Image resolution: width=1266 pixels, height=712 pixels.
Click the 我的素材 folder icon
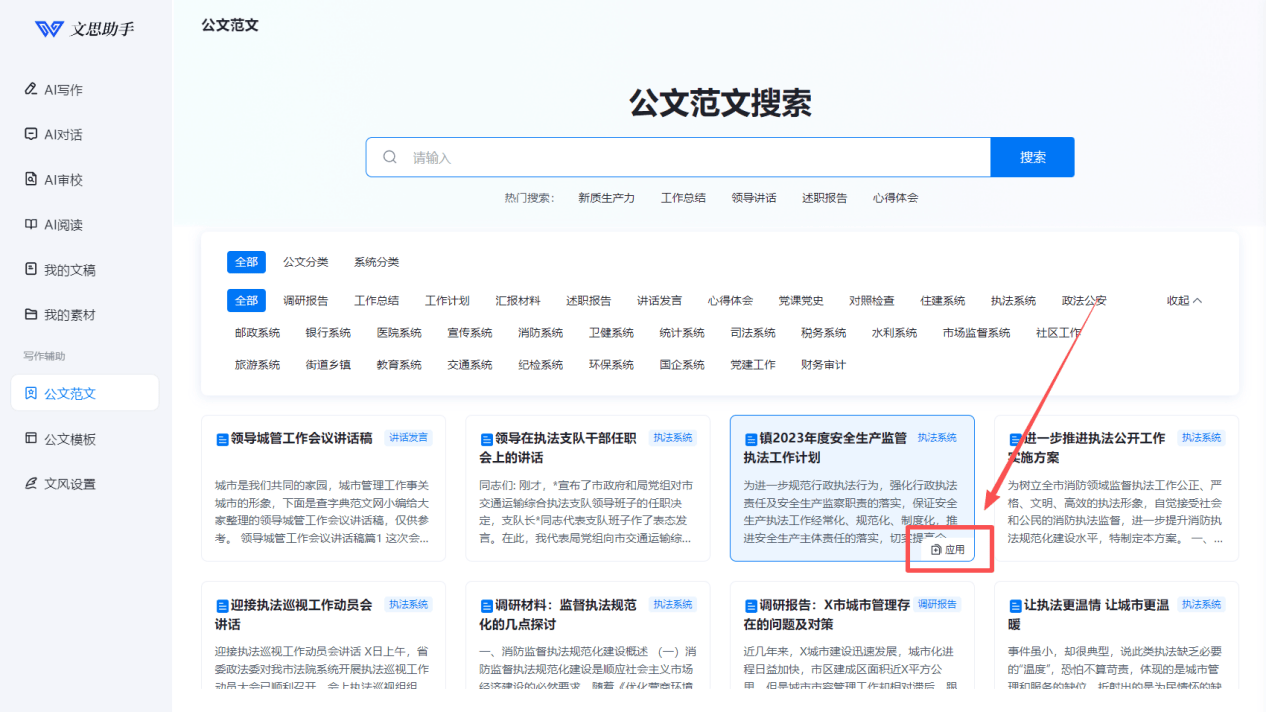[31, 315]
